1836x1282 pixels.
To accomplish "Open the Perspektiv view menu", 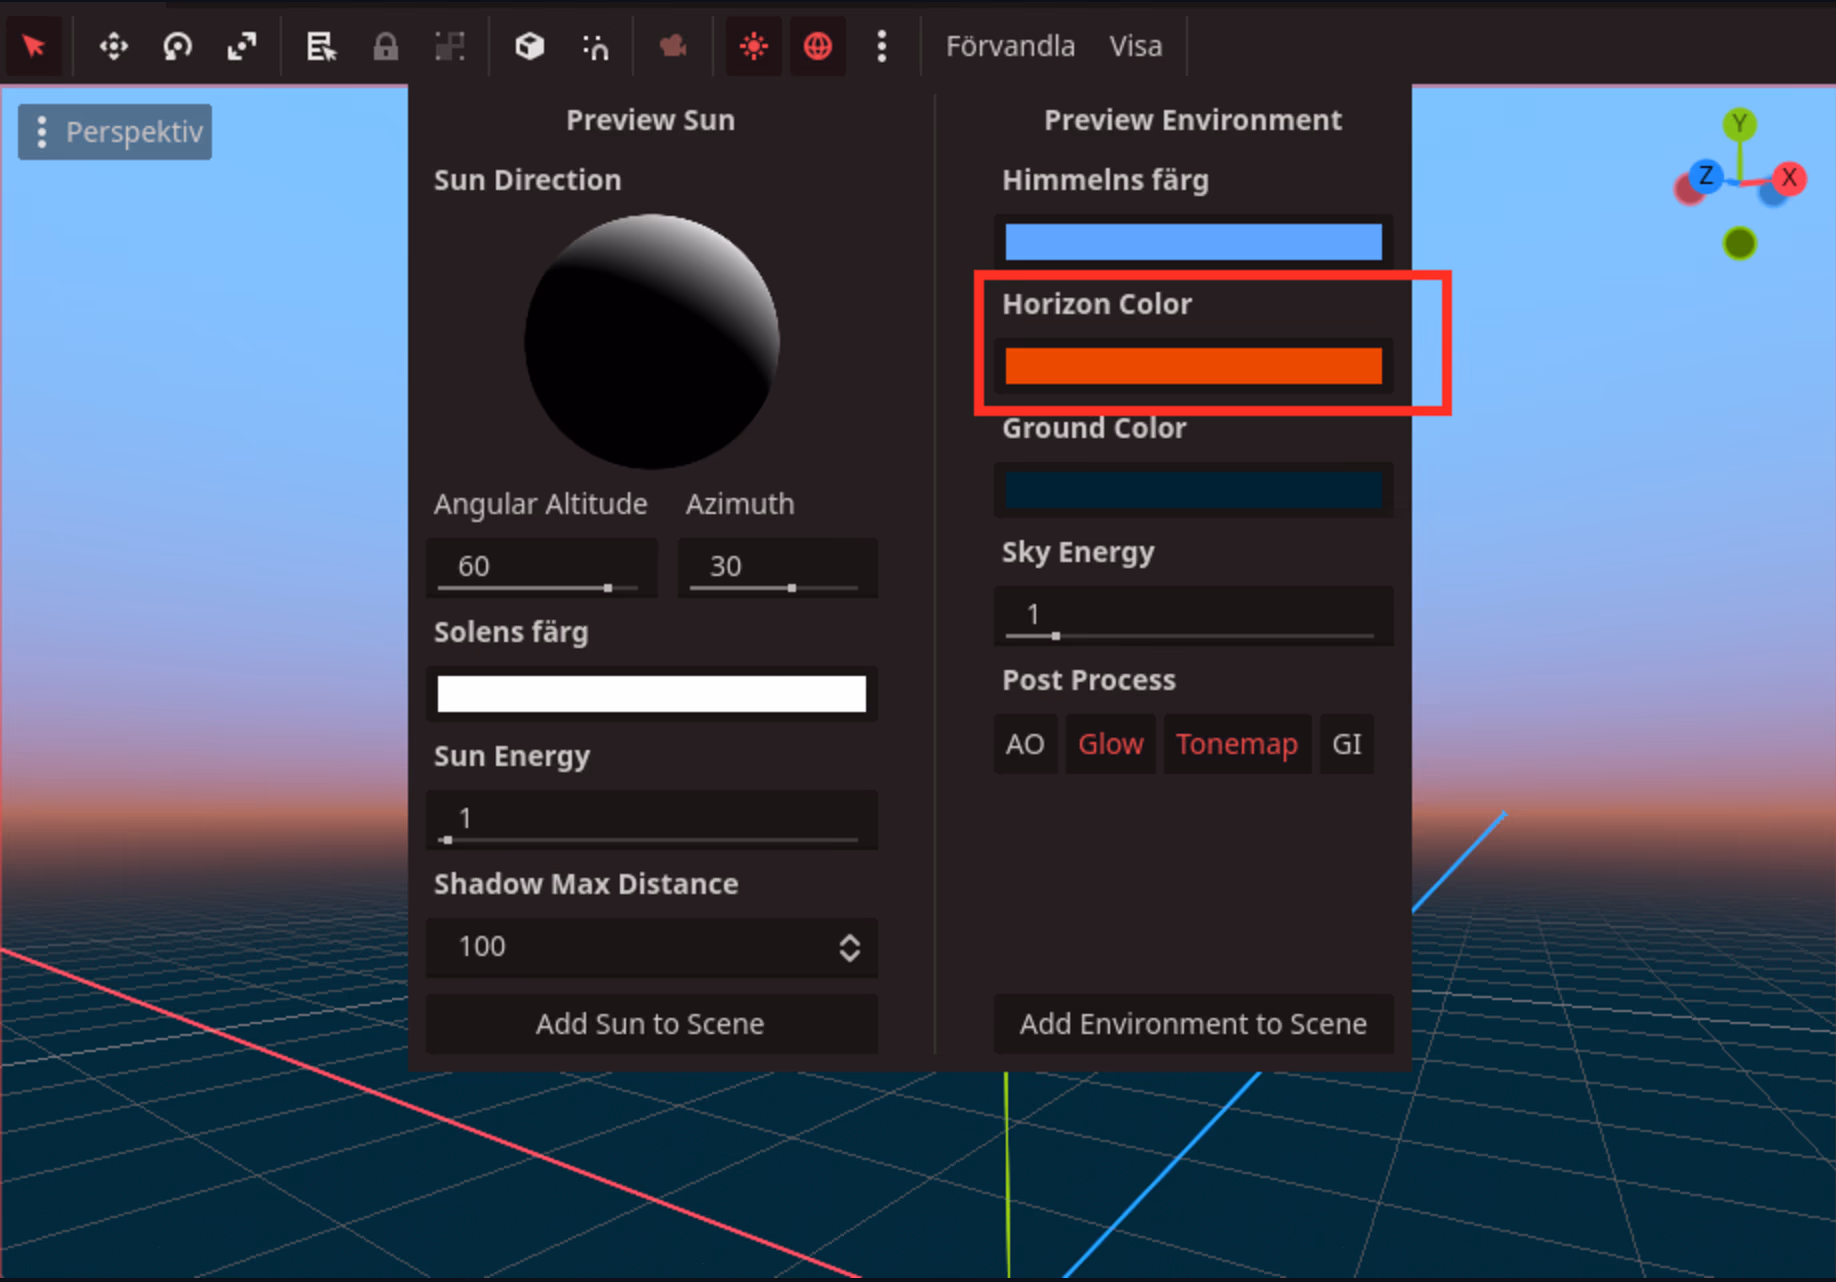I will point(115,132).
